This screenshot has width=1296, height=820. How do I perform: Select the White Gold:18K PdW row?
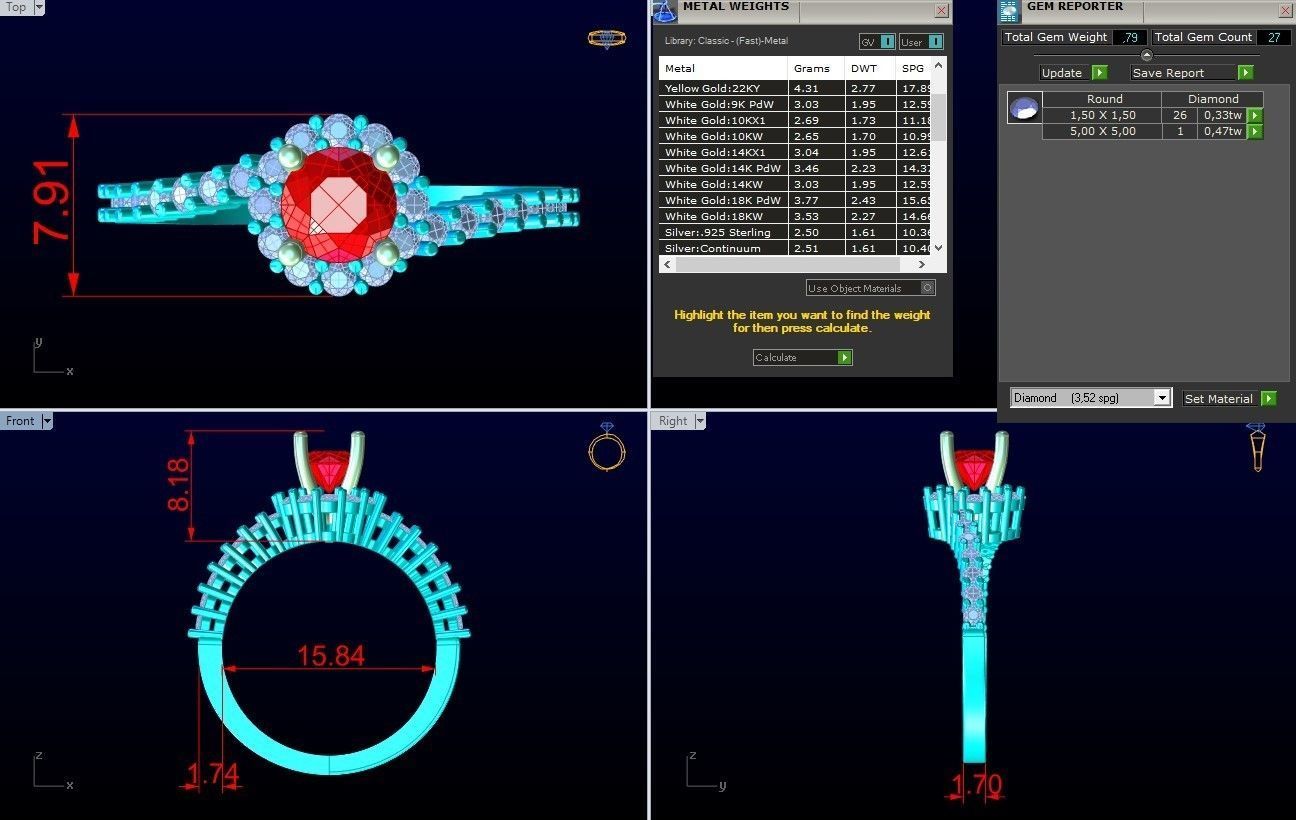(x=795, y=200)
